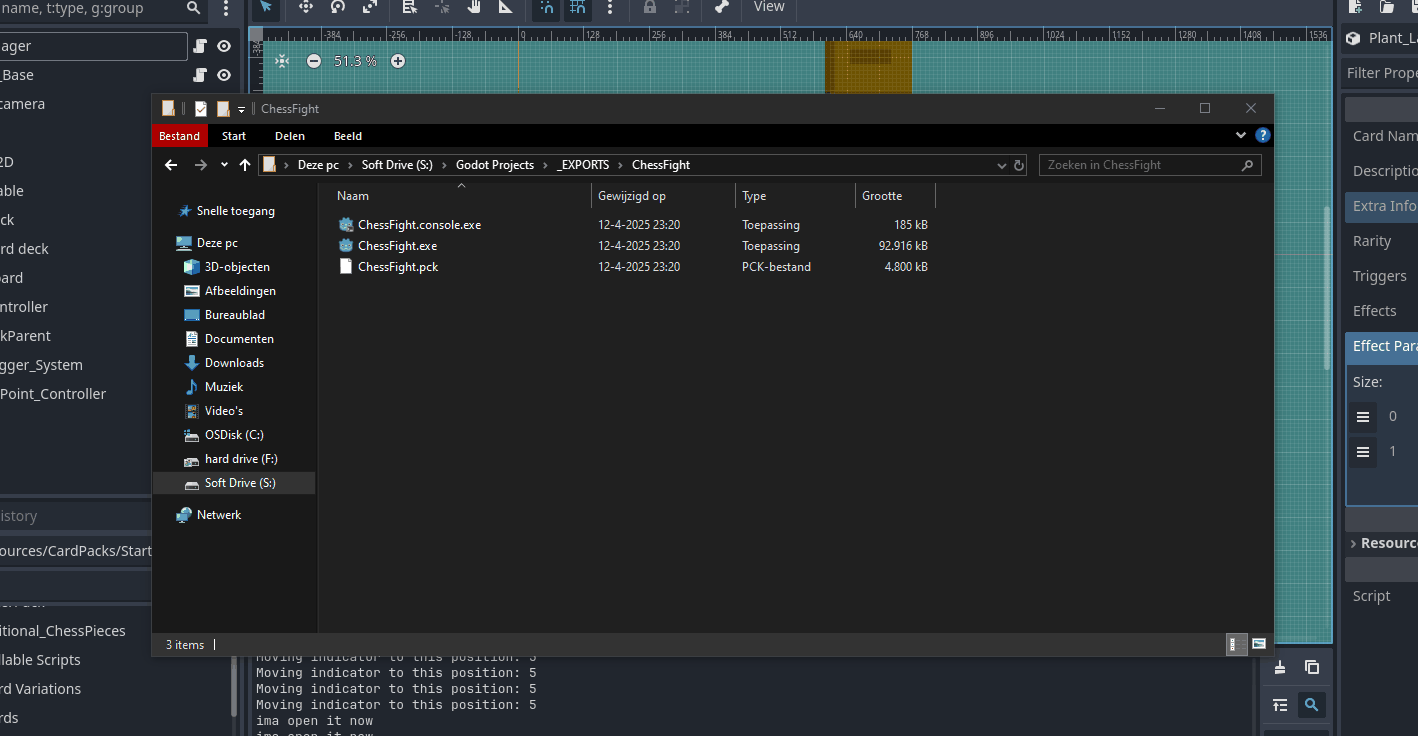This screenshot has width=1418, height=736.
Task: Click the scene filter search magnifier icon
Action: [x=194, y=8]
